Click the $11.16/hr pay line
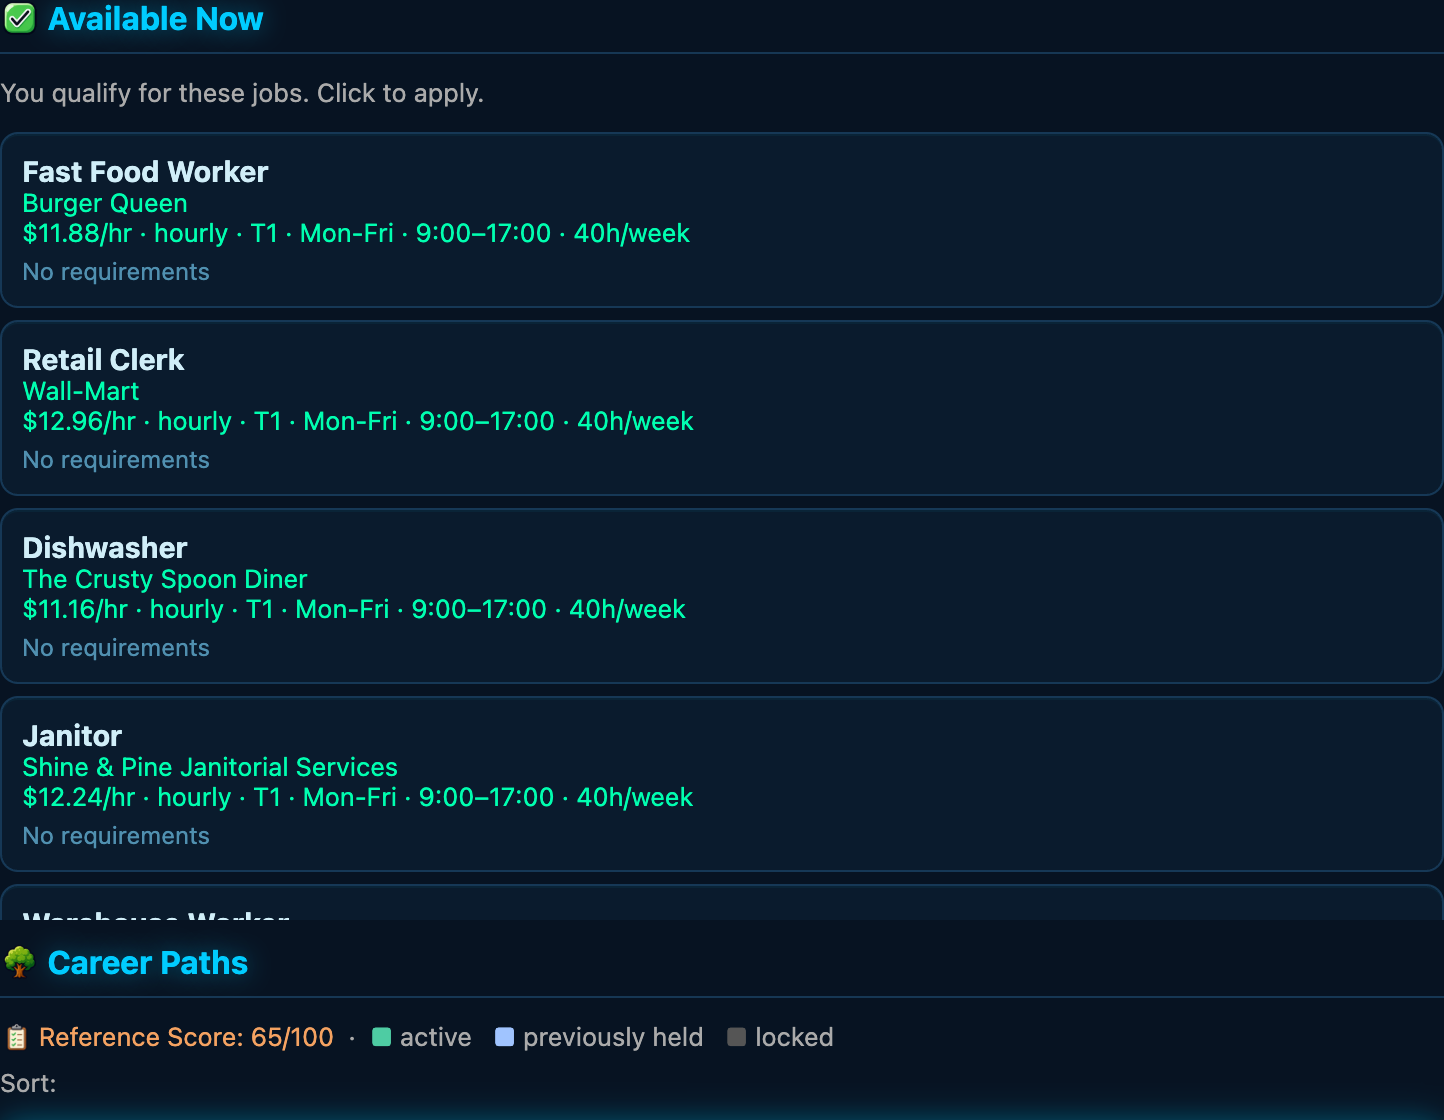Viewport: 1444px width, 1120px height. 354,609
